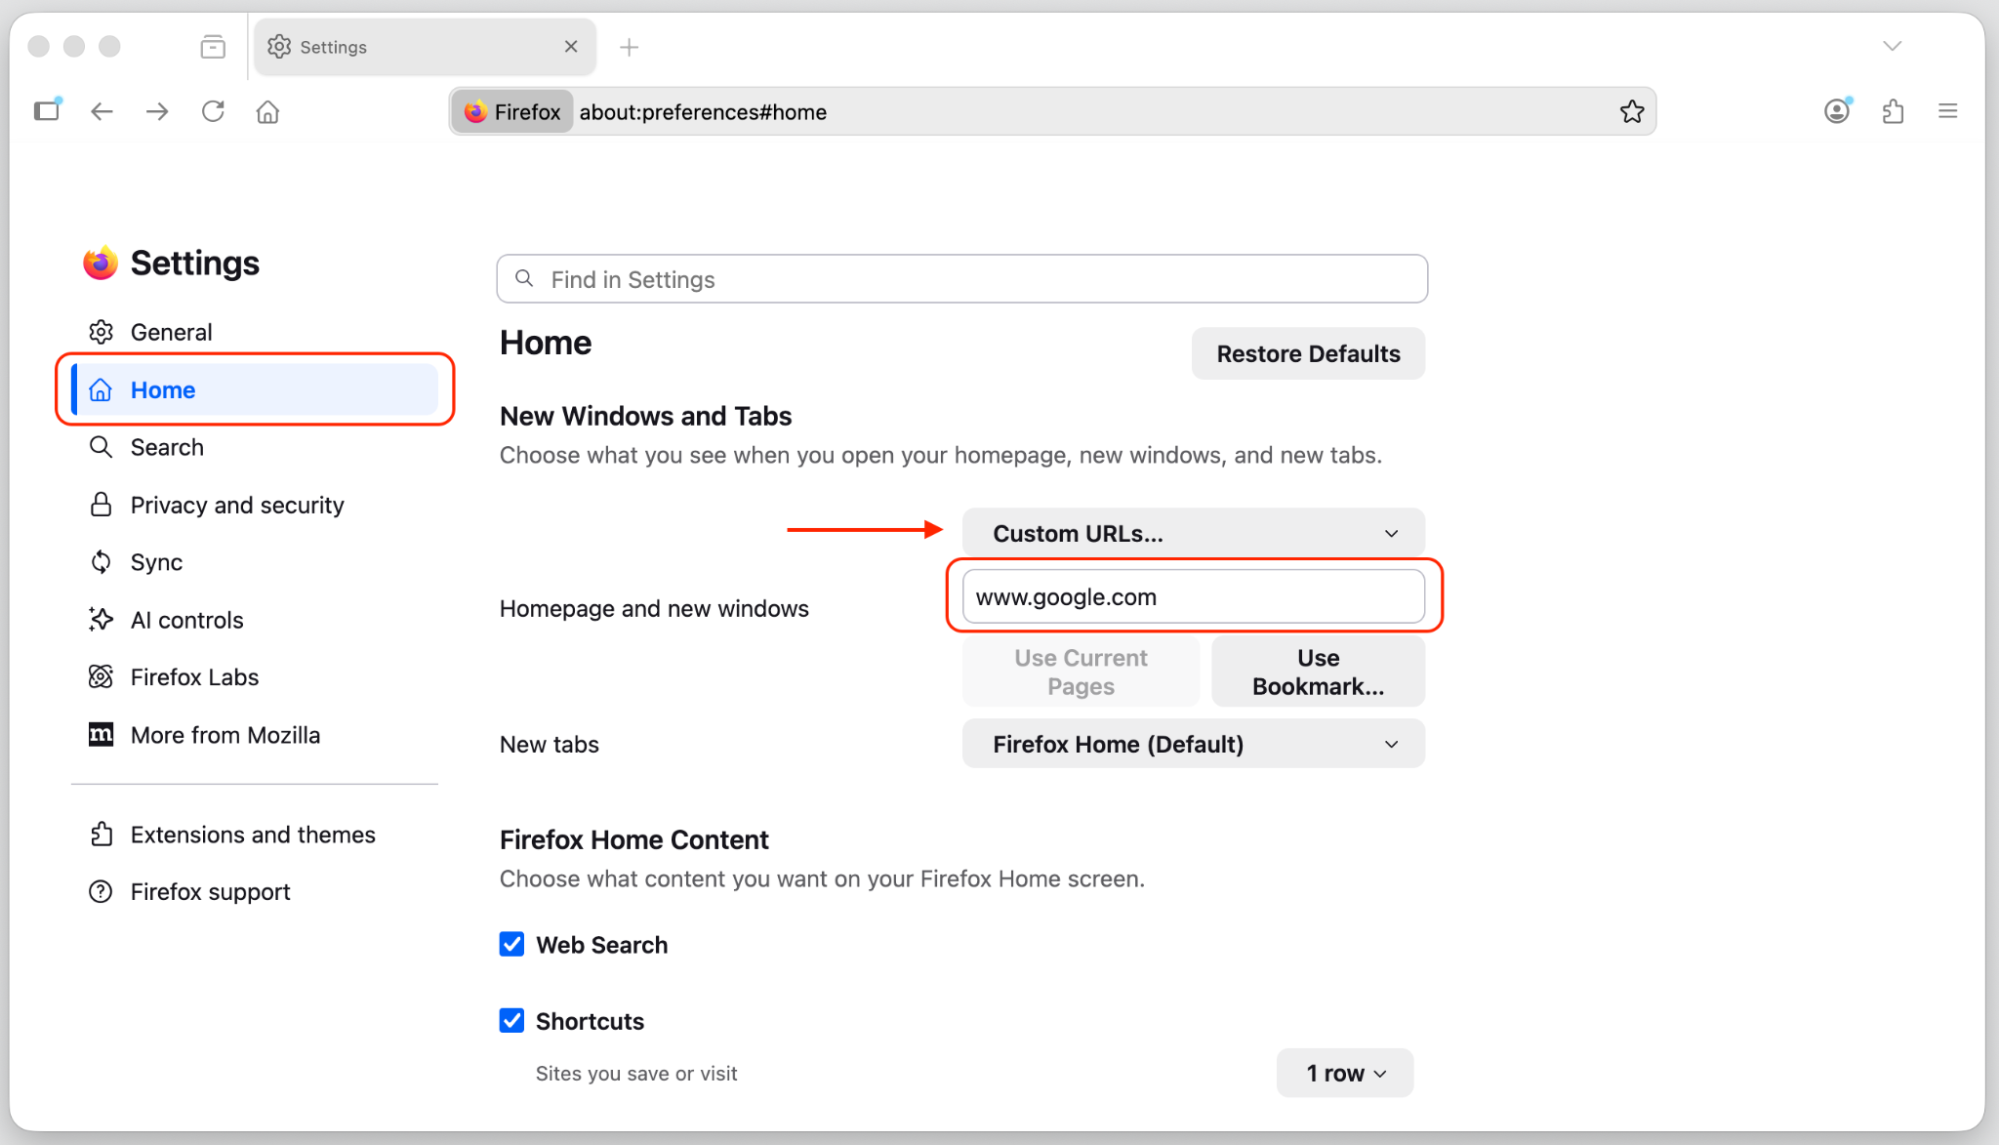Reload the current page
This screenshot has width=1999, height=1145.
(213, 111)
